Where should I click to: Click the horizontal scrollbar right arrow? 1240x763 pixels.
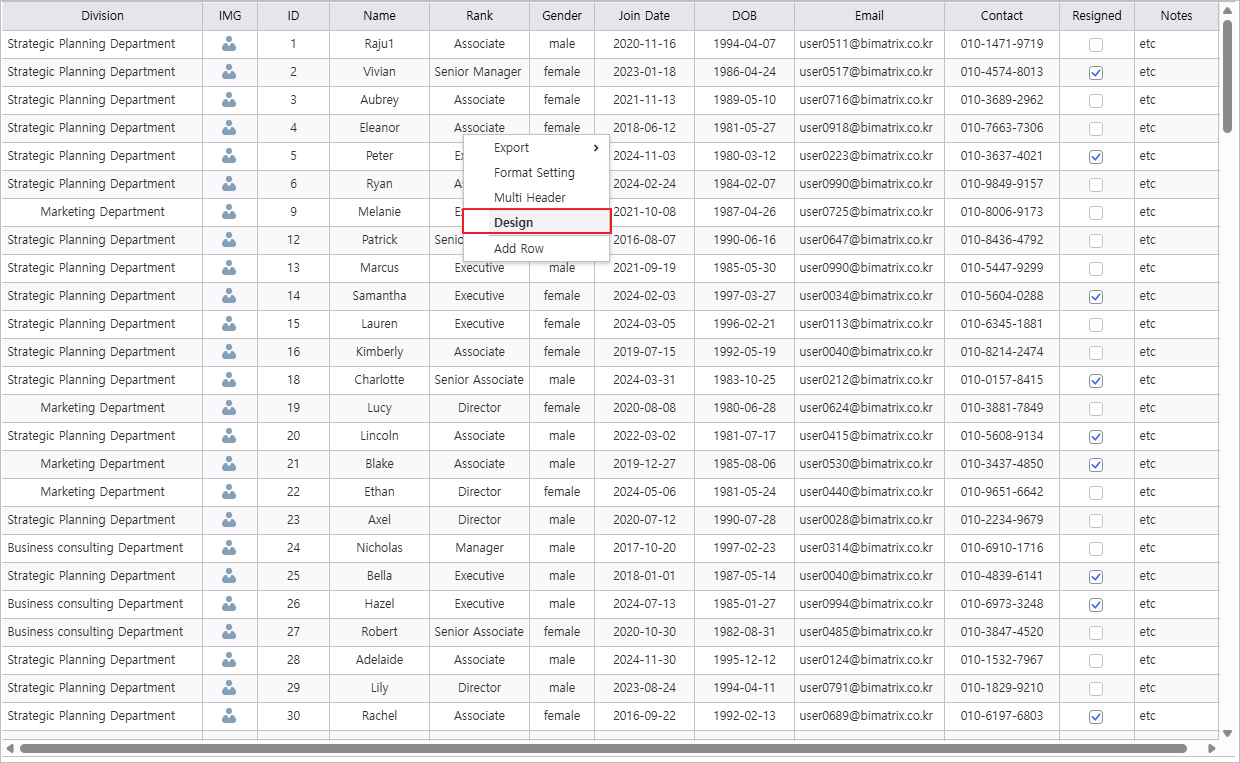(1211, 748)
